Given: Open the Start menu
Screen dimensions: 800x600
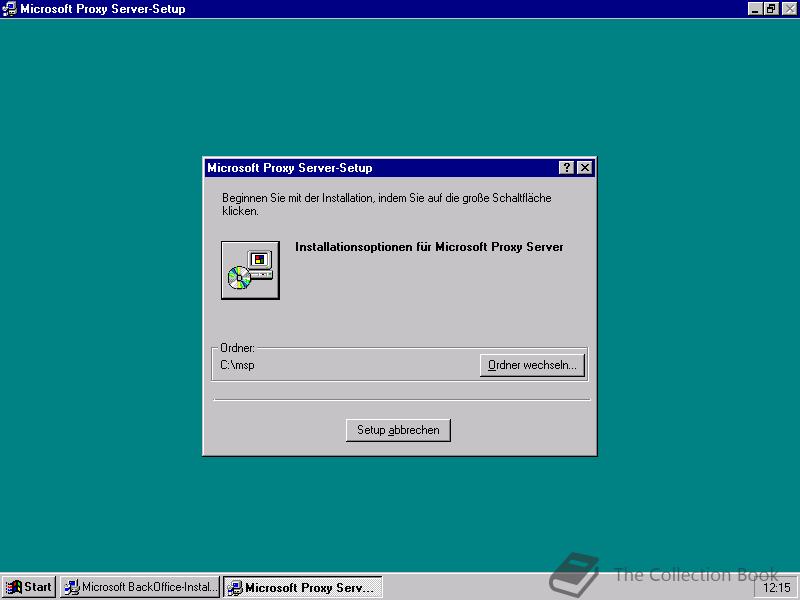Looking at the screenshot, I should (29, 587).
